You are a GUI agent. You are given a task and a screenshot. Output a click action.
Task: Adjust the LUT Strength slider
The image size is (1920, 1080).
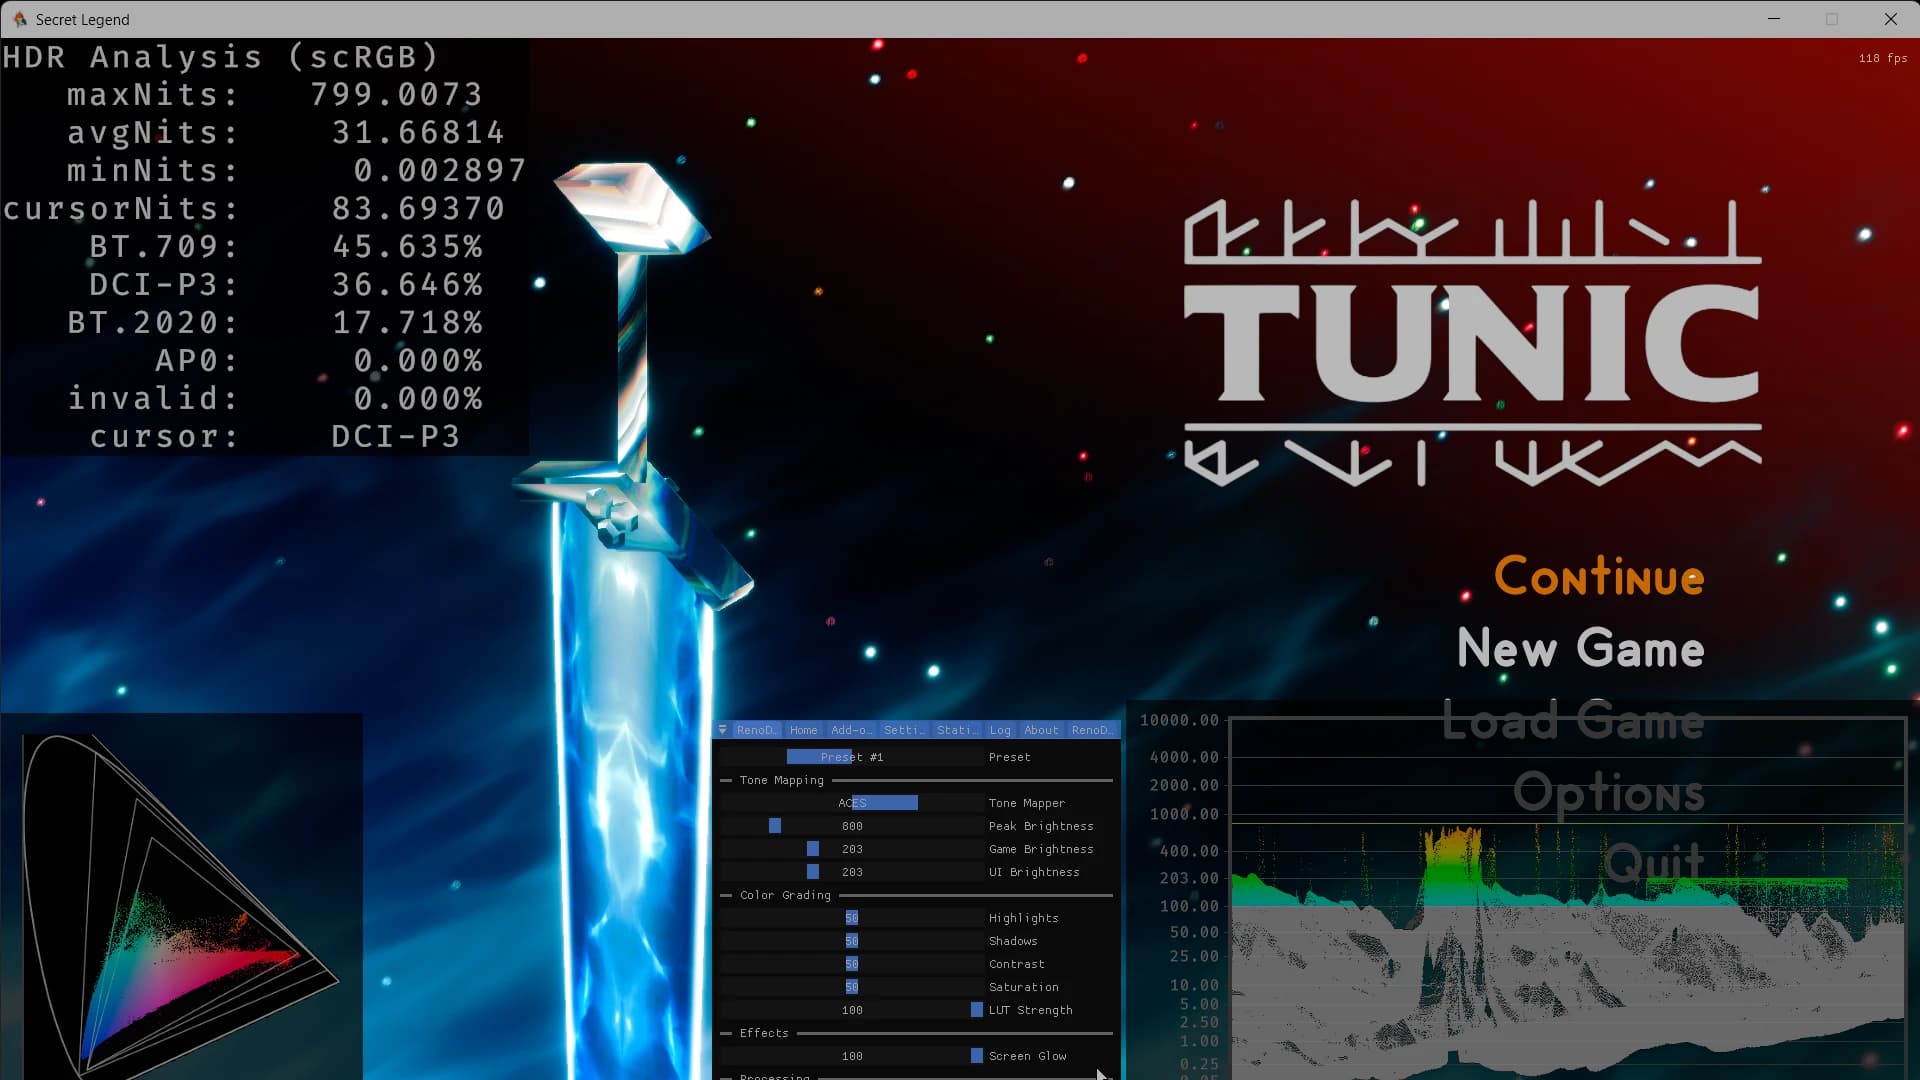tap(852, 1010)
